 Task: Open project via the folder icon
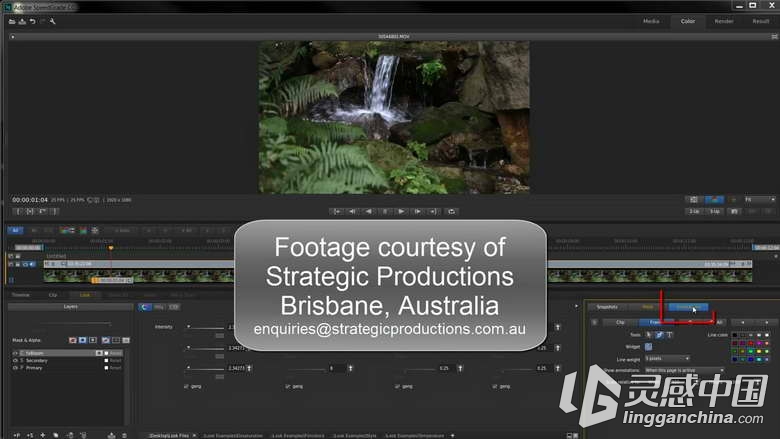12,21
